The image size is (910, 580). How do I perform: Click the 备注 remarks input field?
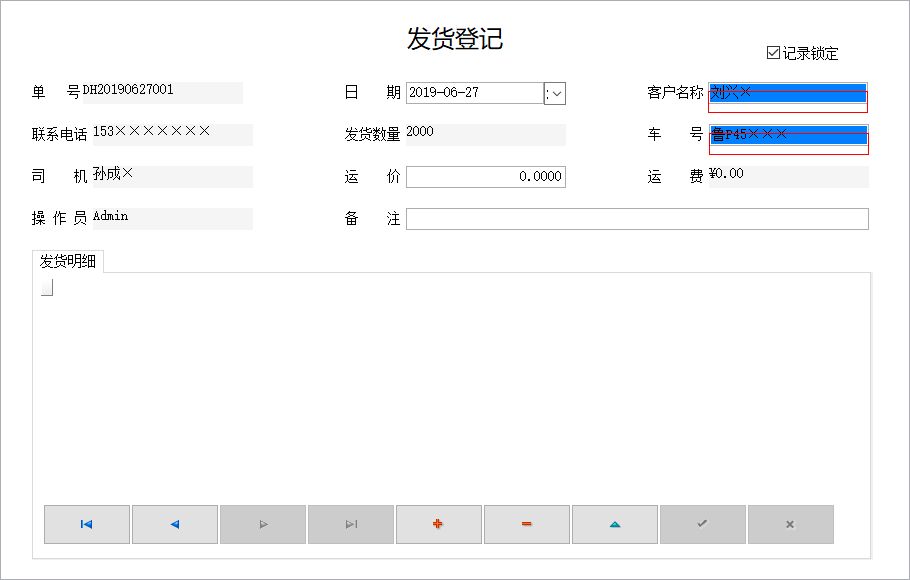pyautogui.click(x=637, y=219)
